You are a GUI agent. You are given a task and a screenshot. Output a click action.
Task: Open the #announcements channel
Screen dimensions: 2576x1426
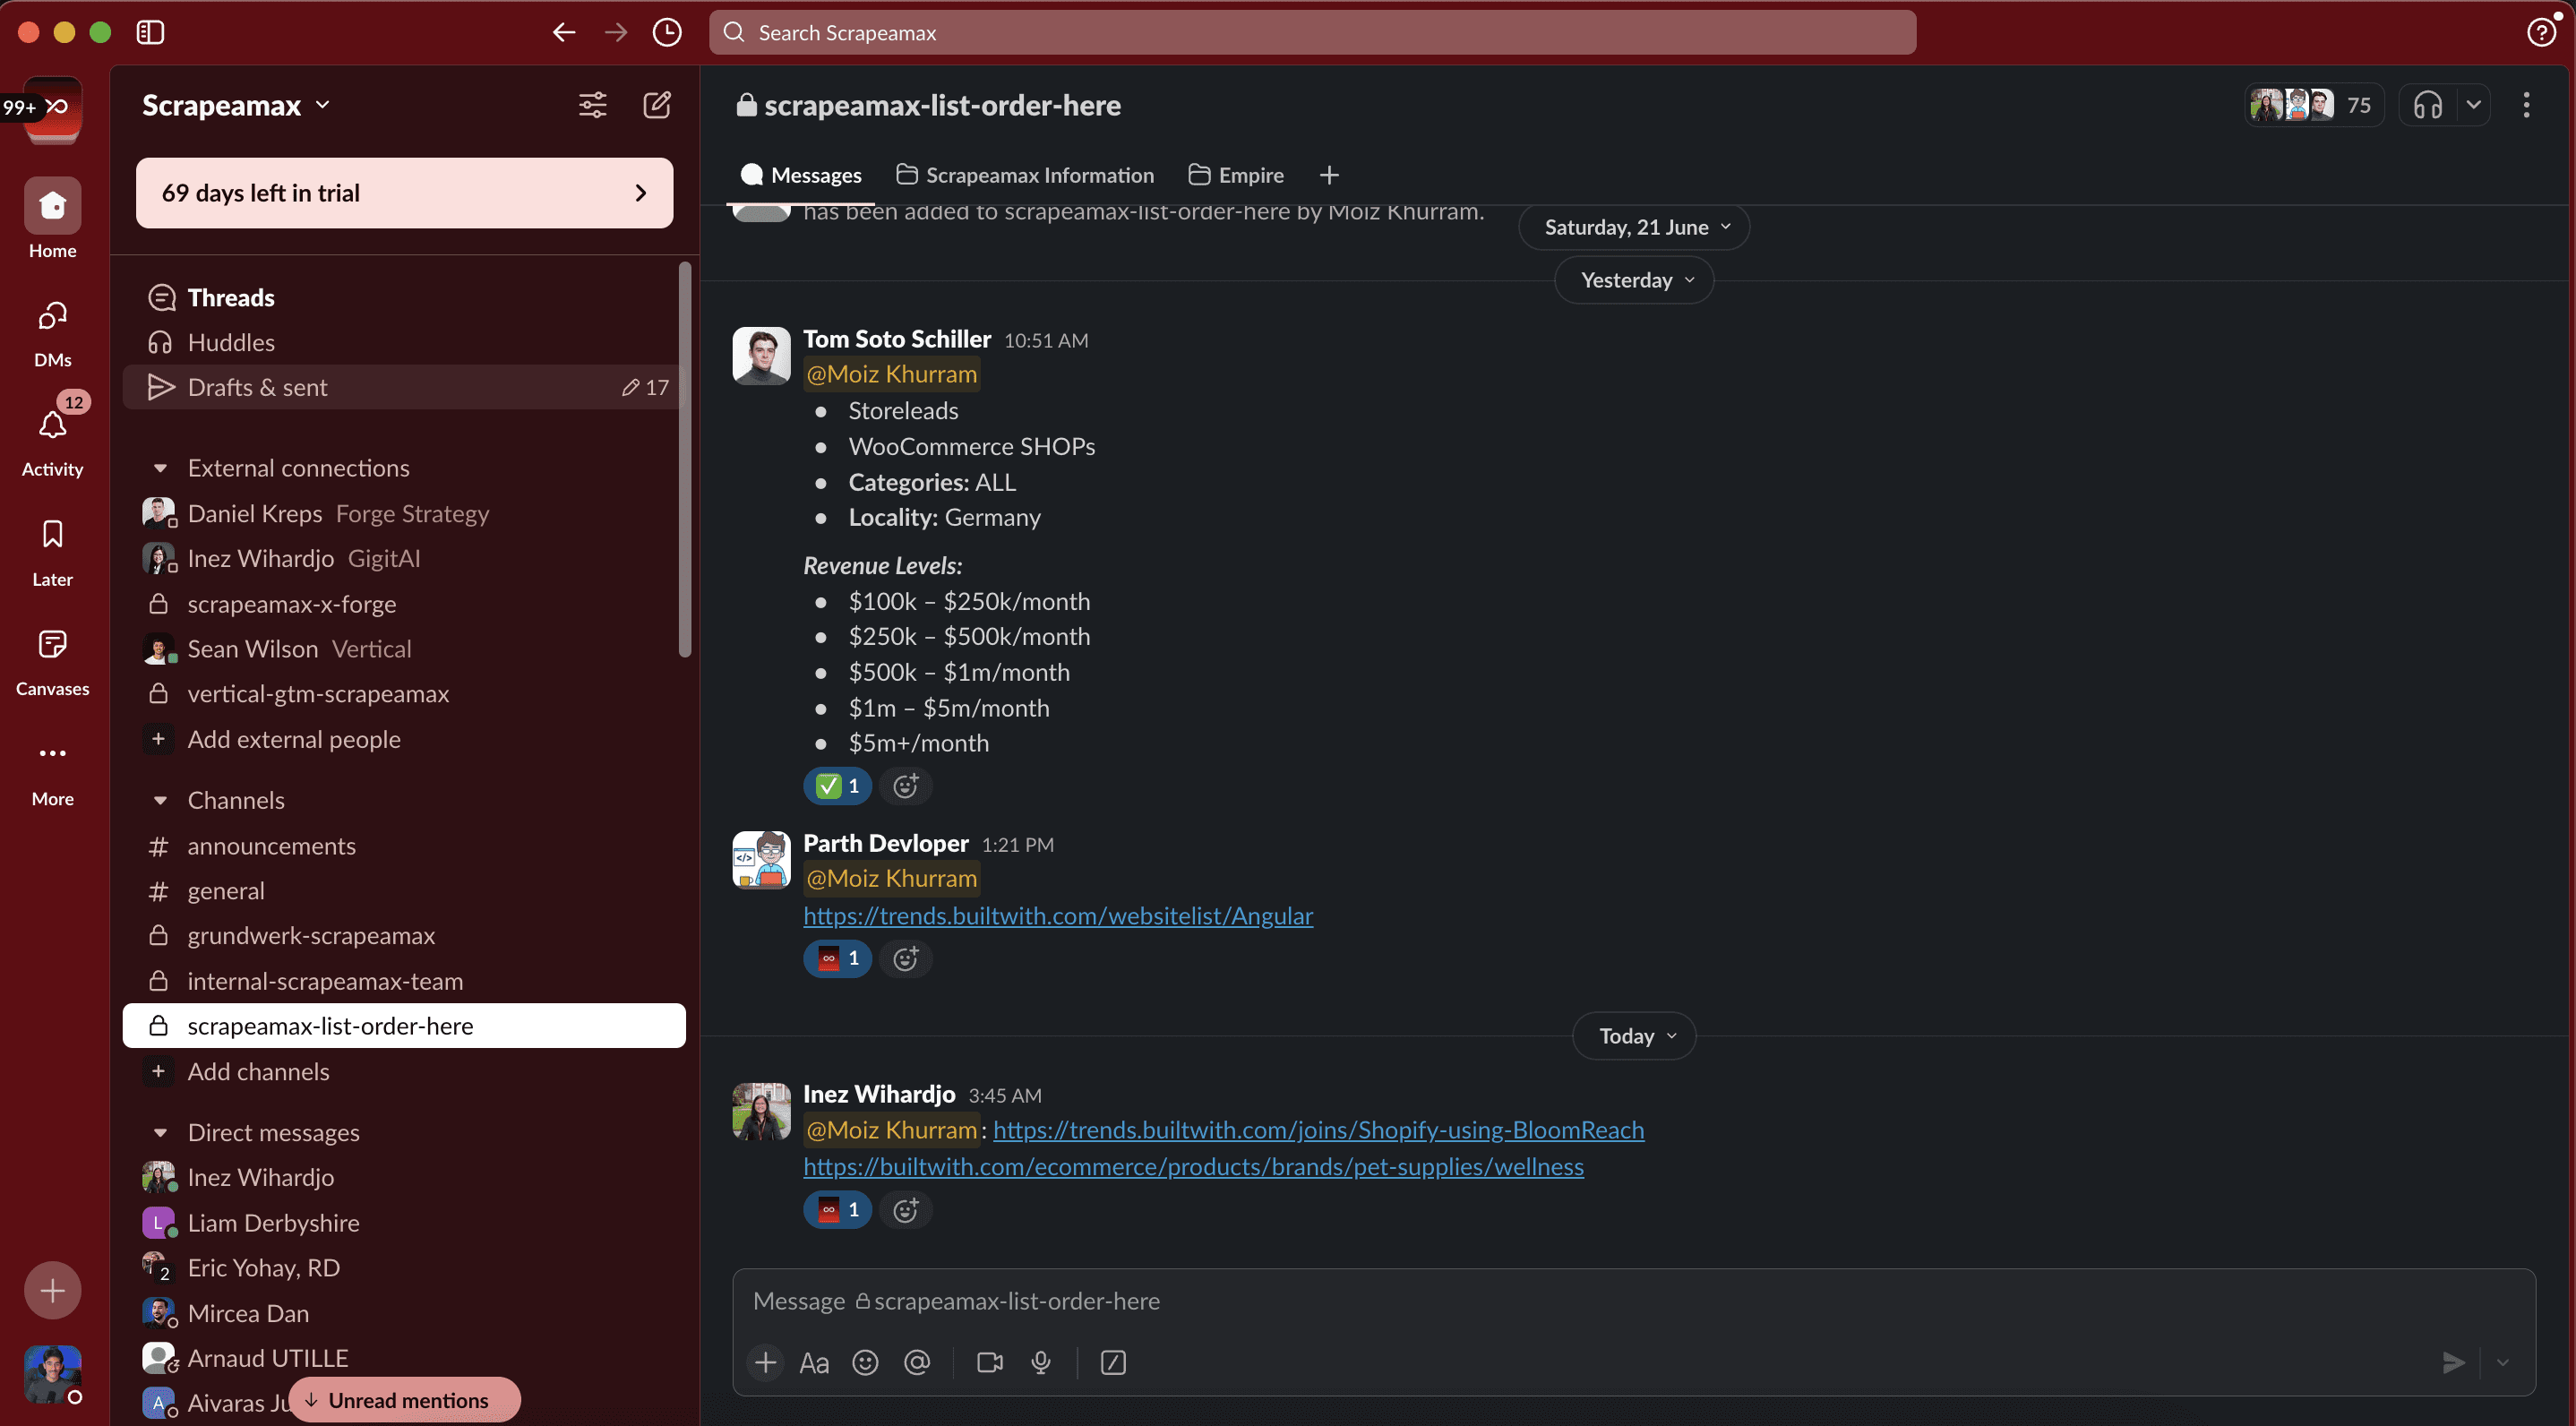404,846
